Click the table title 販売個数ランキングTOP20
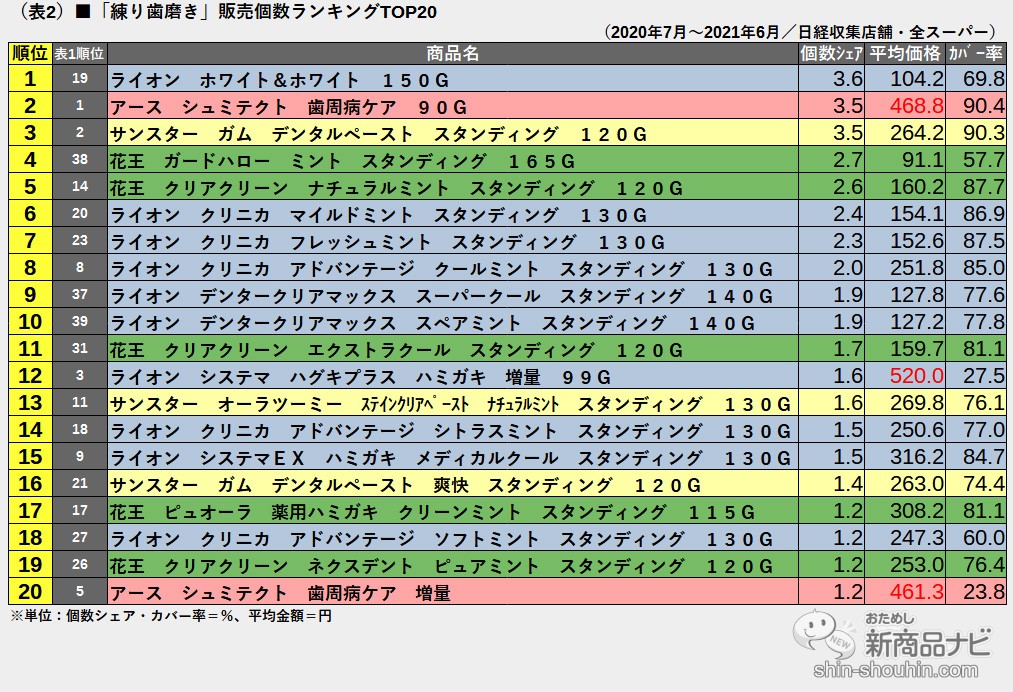The width and height of the screenshot is (1013, 692). tap(328, 12)
